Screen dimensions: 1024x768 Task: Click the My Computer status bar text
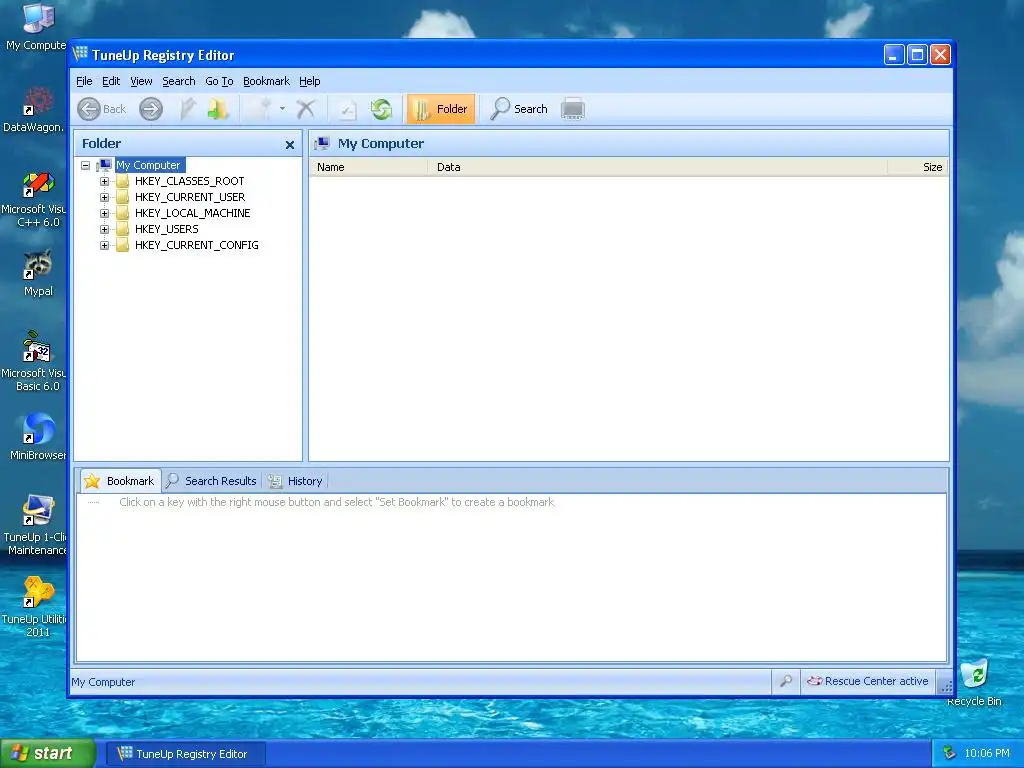point(103,682)
